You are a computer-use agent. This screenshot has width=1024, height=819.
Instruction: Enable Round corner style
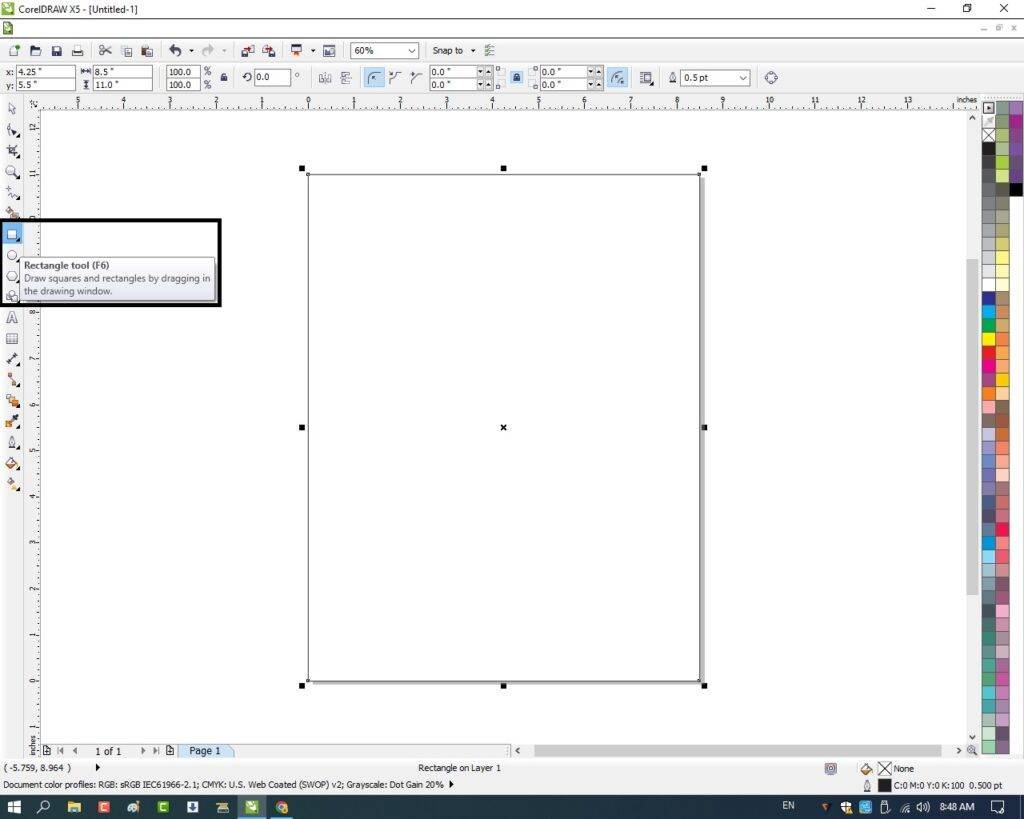[x=373, y=78]
